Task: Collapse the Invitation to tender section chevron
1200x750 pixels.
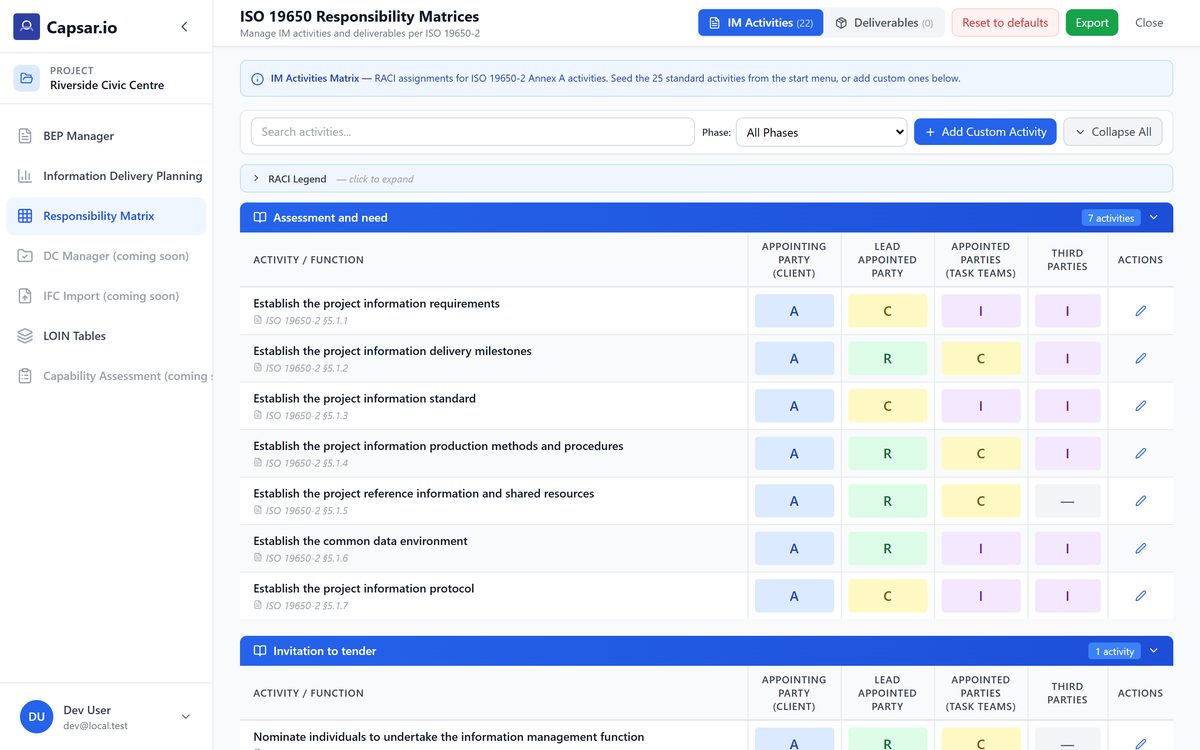Action: tap(1153, 651)
